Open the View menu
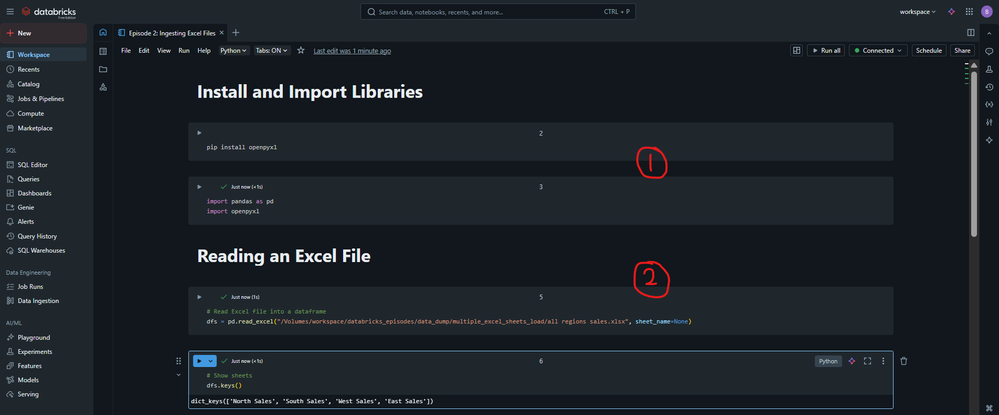The height and width of the screenshot is (415, 999). click(x=163, y=50)
